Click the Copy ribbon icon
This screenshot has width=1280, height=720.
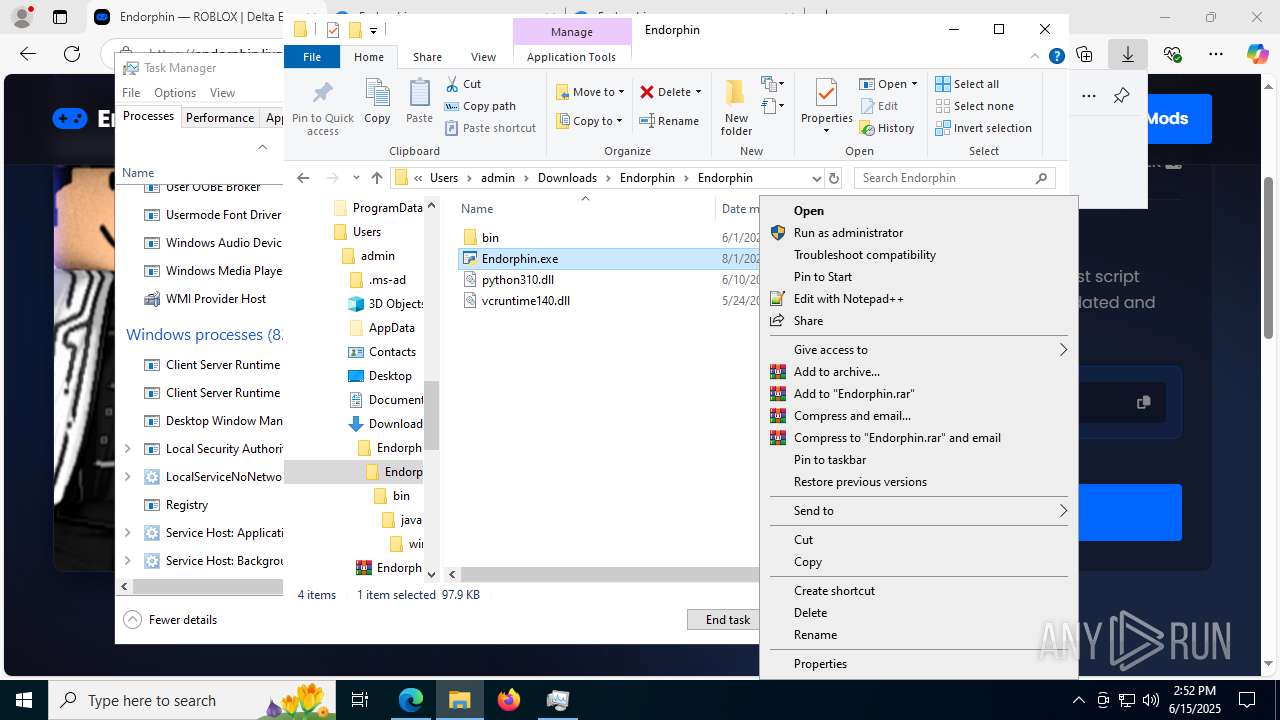pyautogui.click(x=377, y=93)
